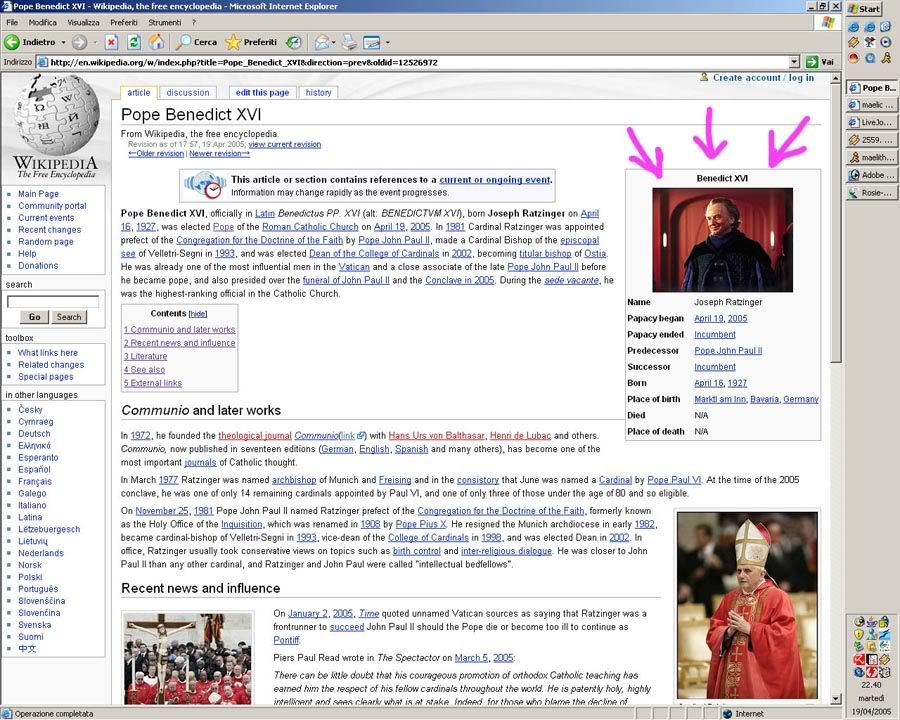Open the current or ongoing event link
Screen dimensions: 900x720
tap(495, 179)
